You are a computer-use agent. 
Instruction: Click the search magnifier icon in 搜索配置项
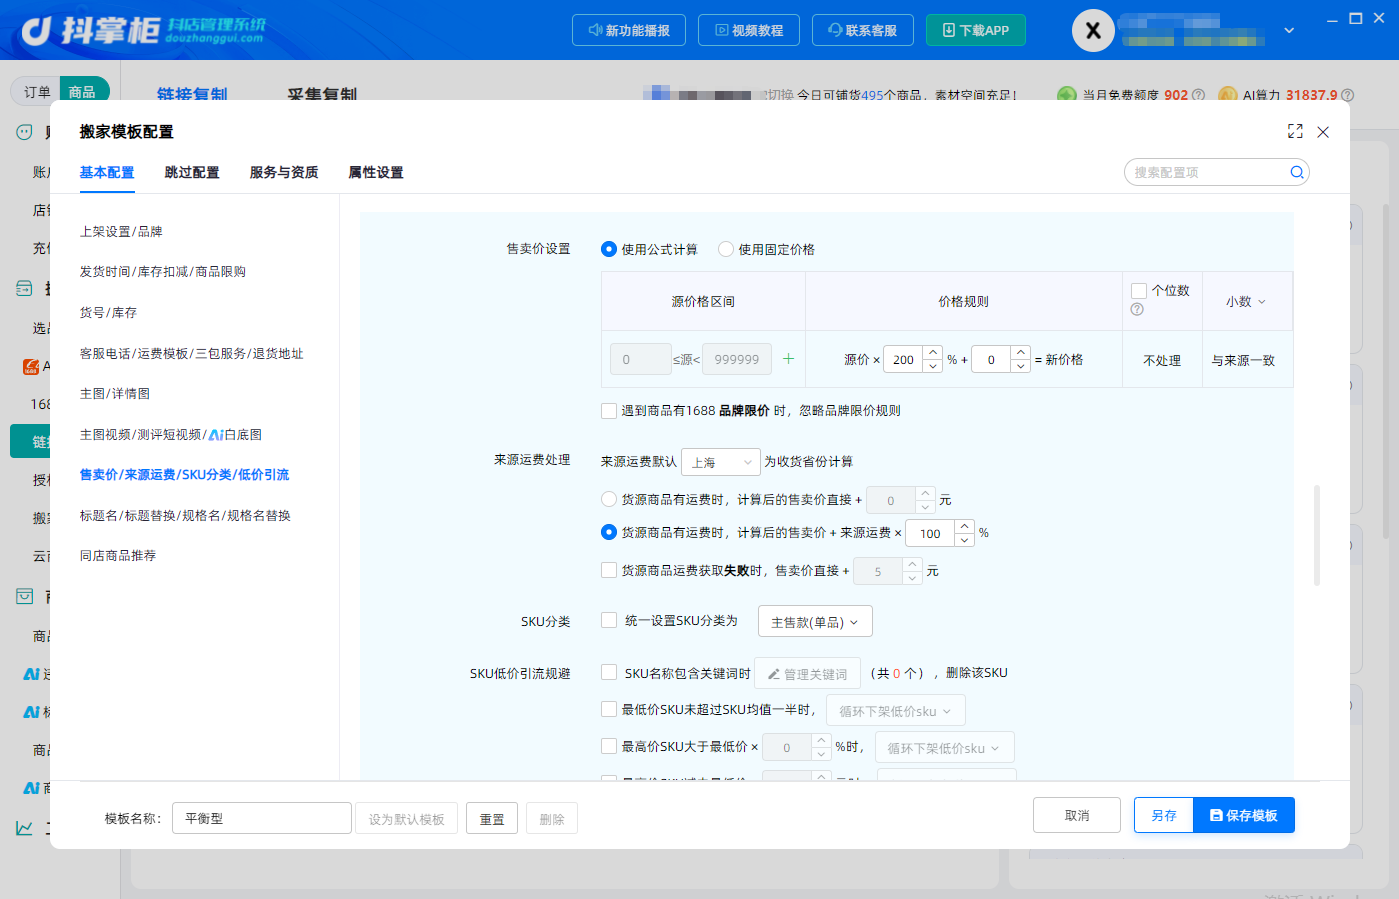pos(1297,172)
